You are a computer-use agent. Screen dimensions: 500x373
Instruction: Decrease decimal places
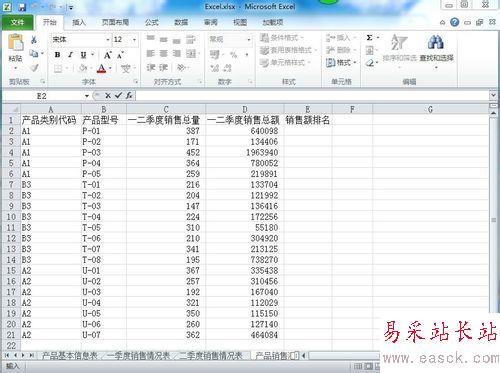[227, 68]
